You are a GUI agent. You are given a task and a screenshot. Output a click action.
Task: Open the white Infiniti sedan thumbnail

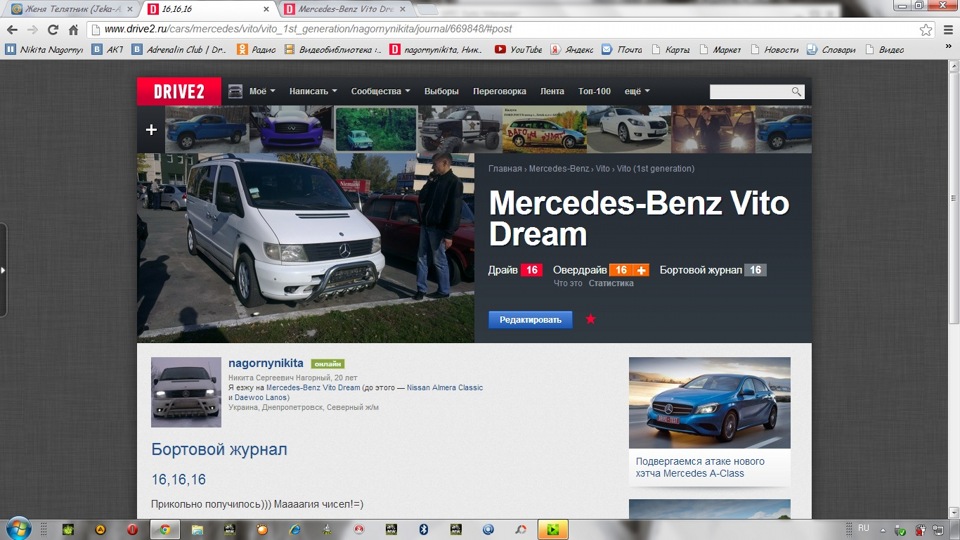pos(629,129)
